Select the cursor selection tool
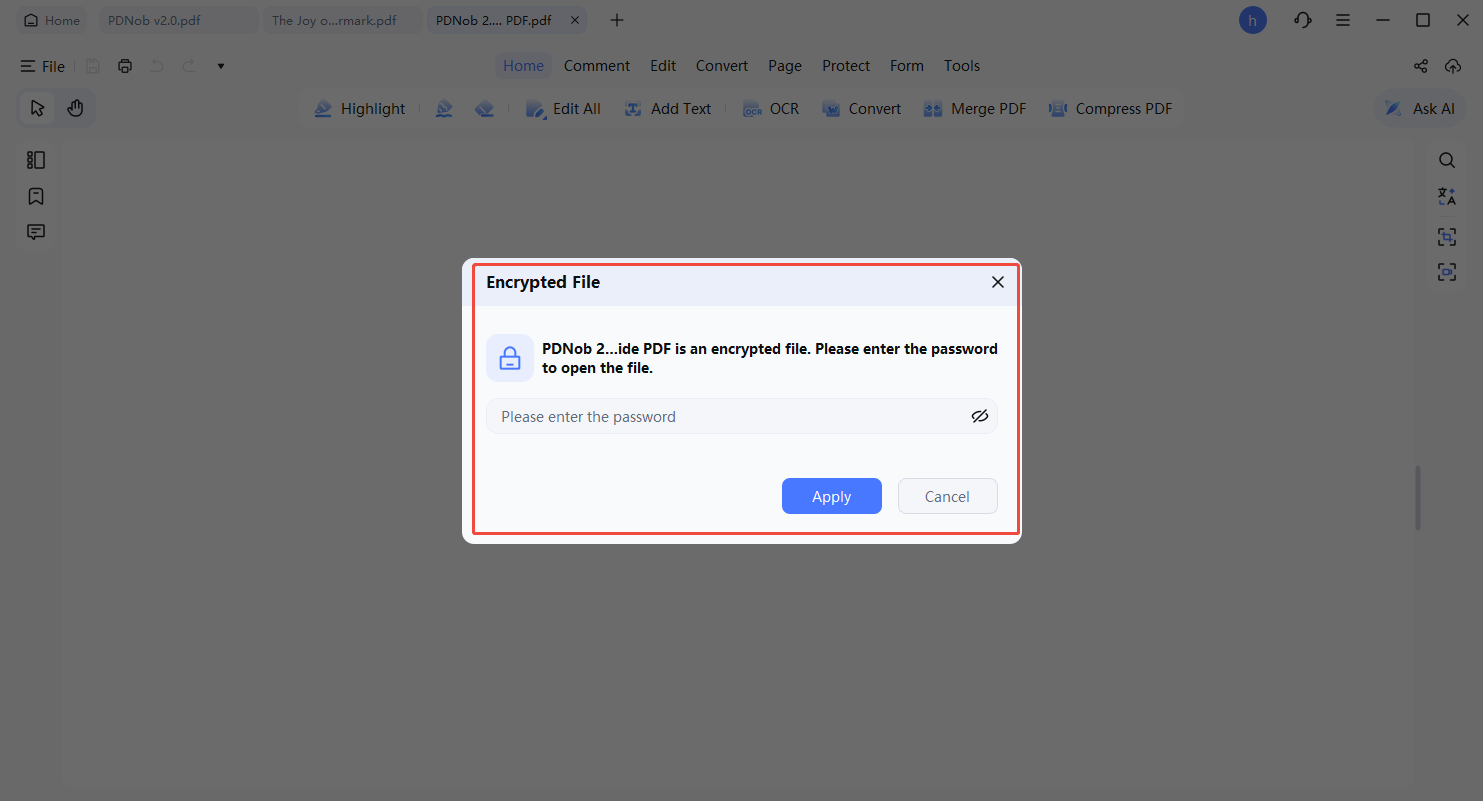This screenshot has height=801, width=1483. 36,107
